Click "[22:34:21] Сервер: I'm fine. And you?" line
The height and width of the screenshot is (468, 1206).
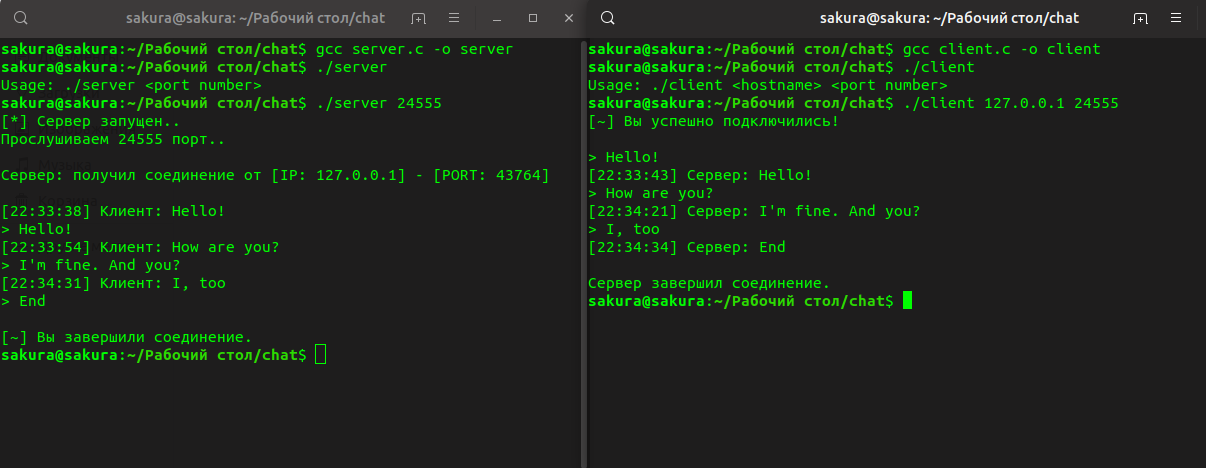[x=754, y=211]
